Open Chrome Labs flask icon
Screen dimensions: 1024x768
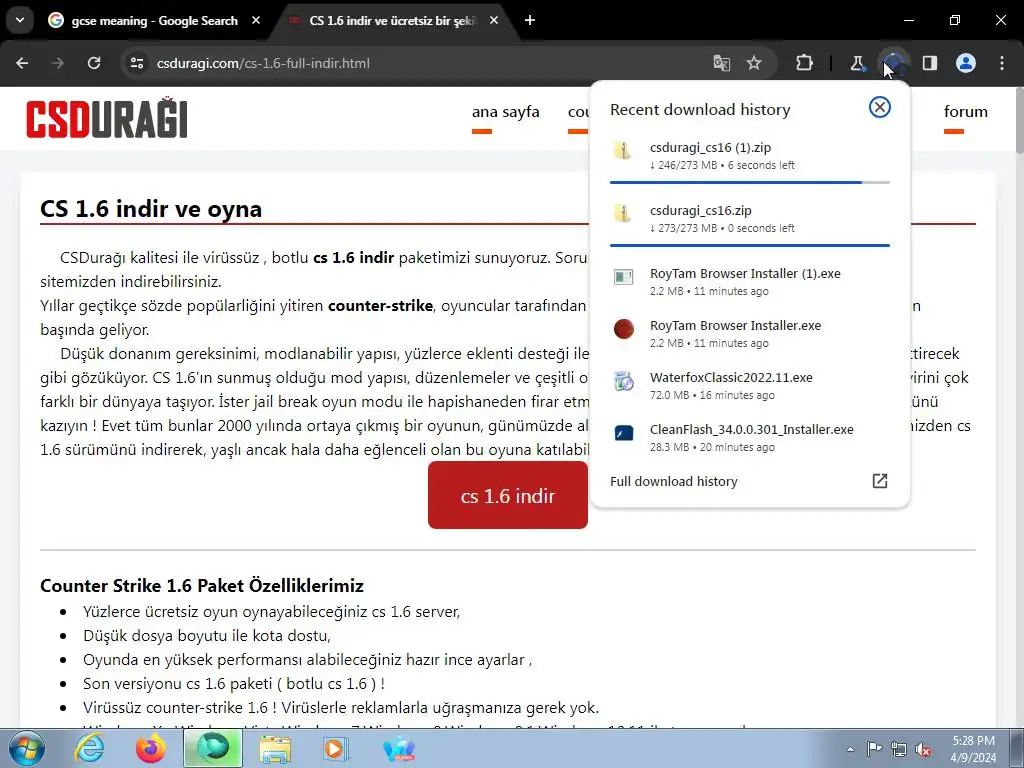pyautogui.click(x=857, y=63)
